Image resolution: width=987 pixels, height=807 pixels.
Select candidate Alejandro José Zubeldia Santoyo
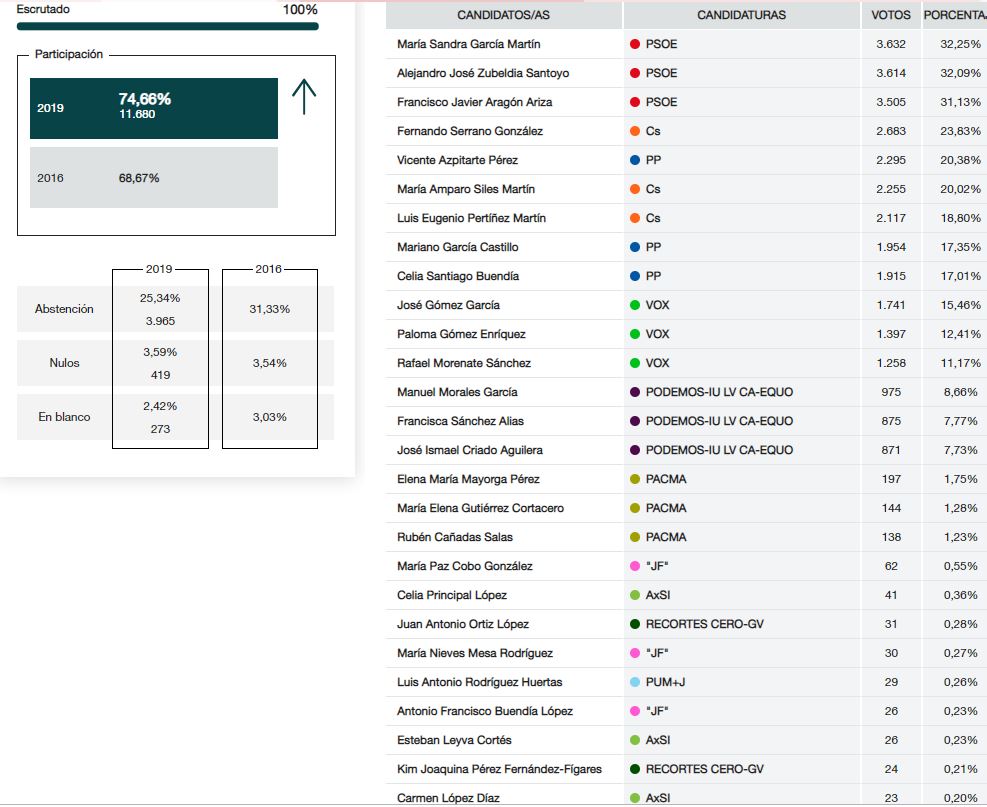click(x=482, y=73)
